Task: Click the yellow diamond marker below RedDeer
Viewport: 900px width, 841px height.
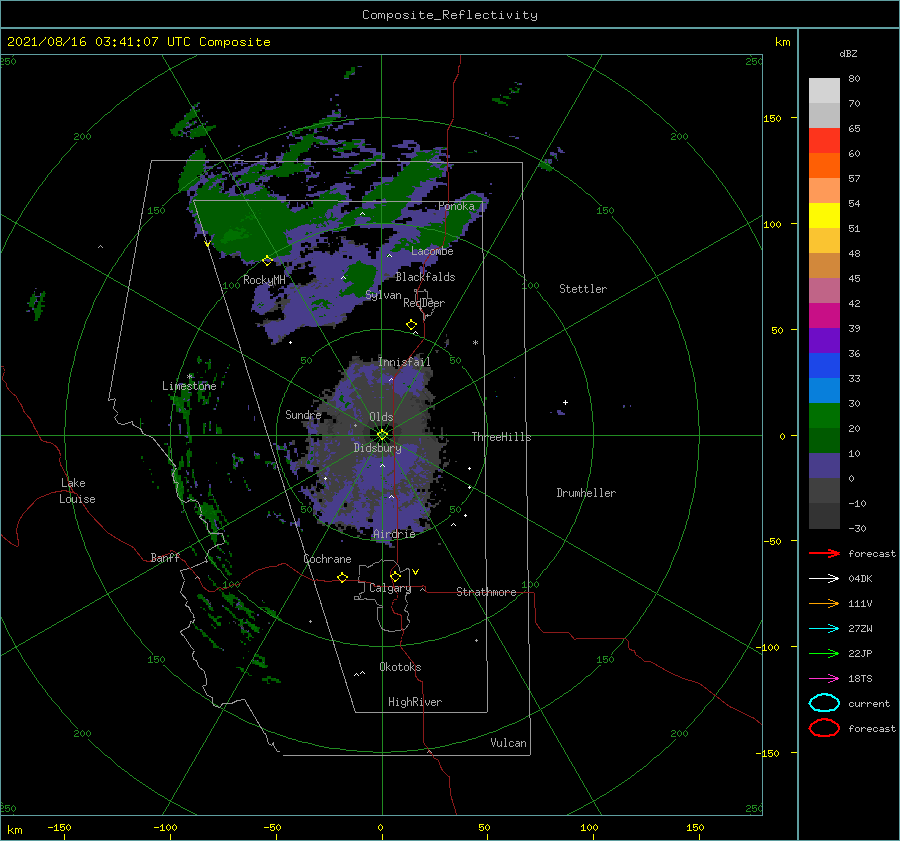Action: [411, 324]
